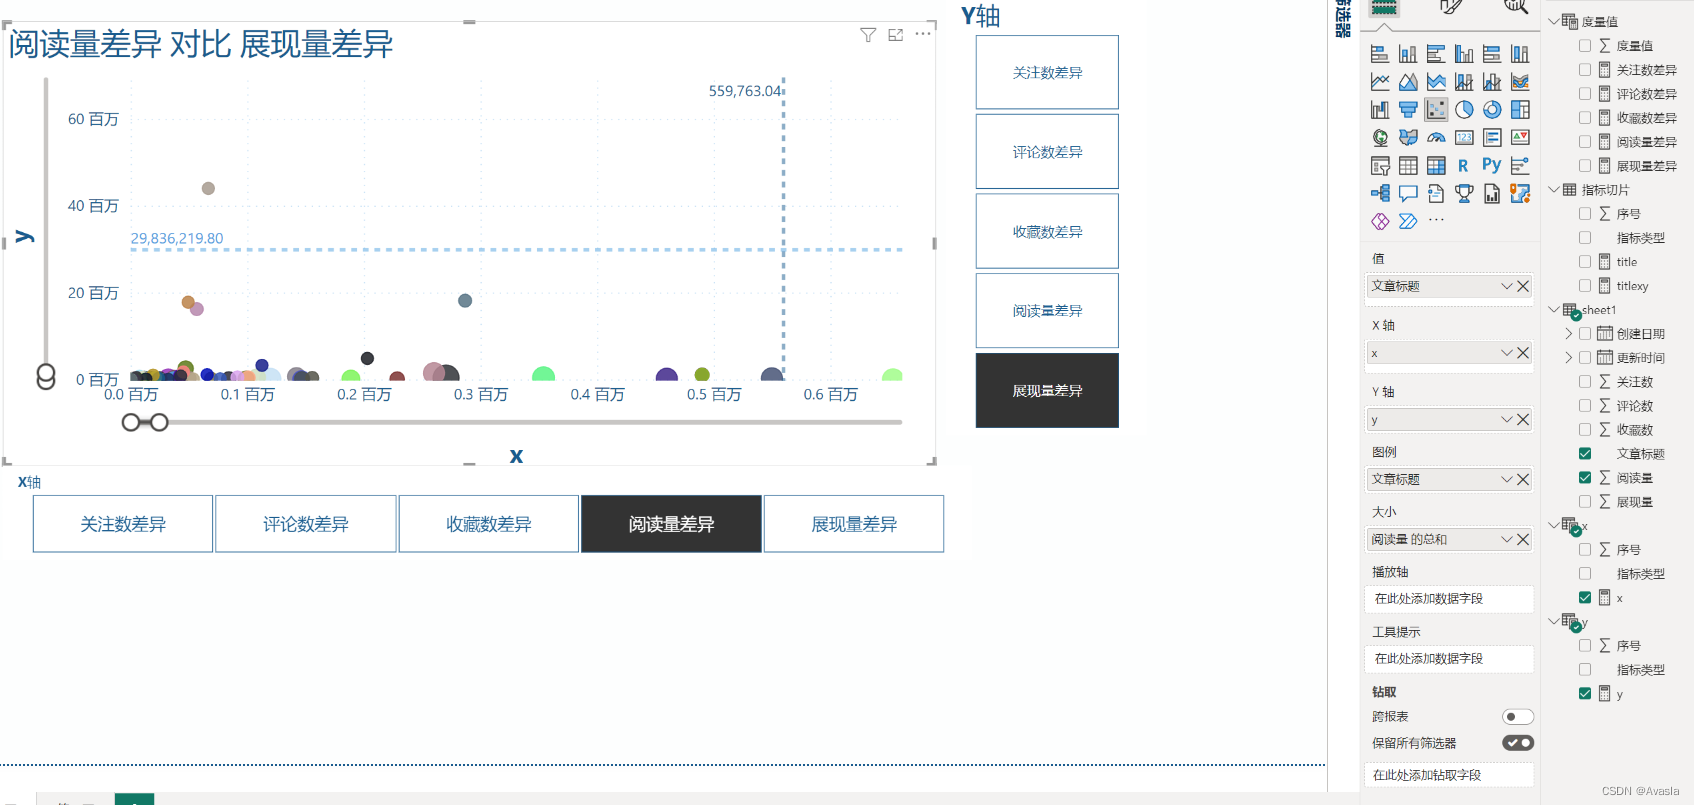The image size is (1694, 805).
Task: Expand the 创建日期 date field
Action: point(1568,334)
